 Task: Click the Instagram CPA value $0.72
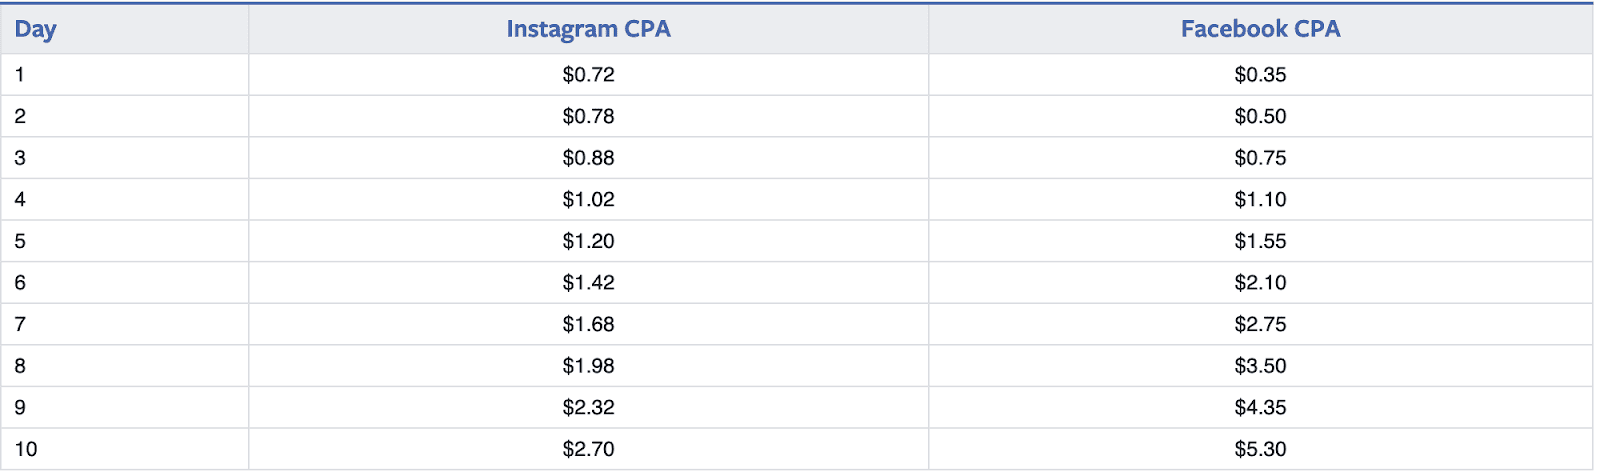[588, 75]
